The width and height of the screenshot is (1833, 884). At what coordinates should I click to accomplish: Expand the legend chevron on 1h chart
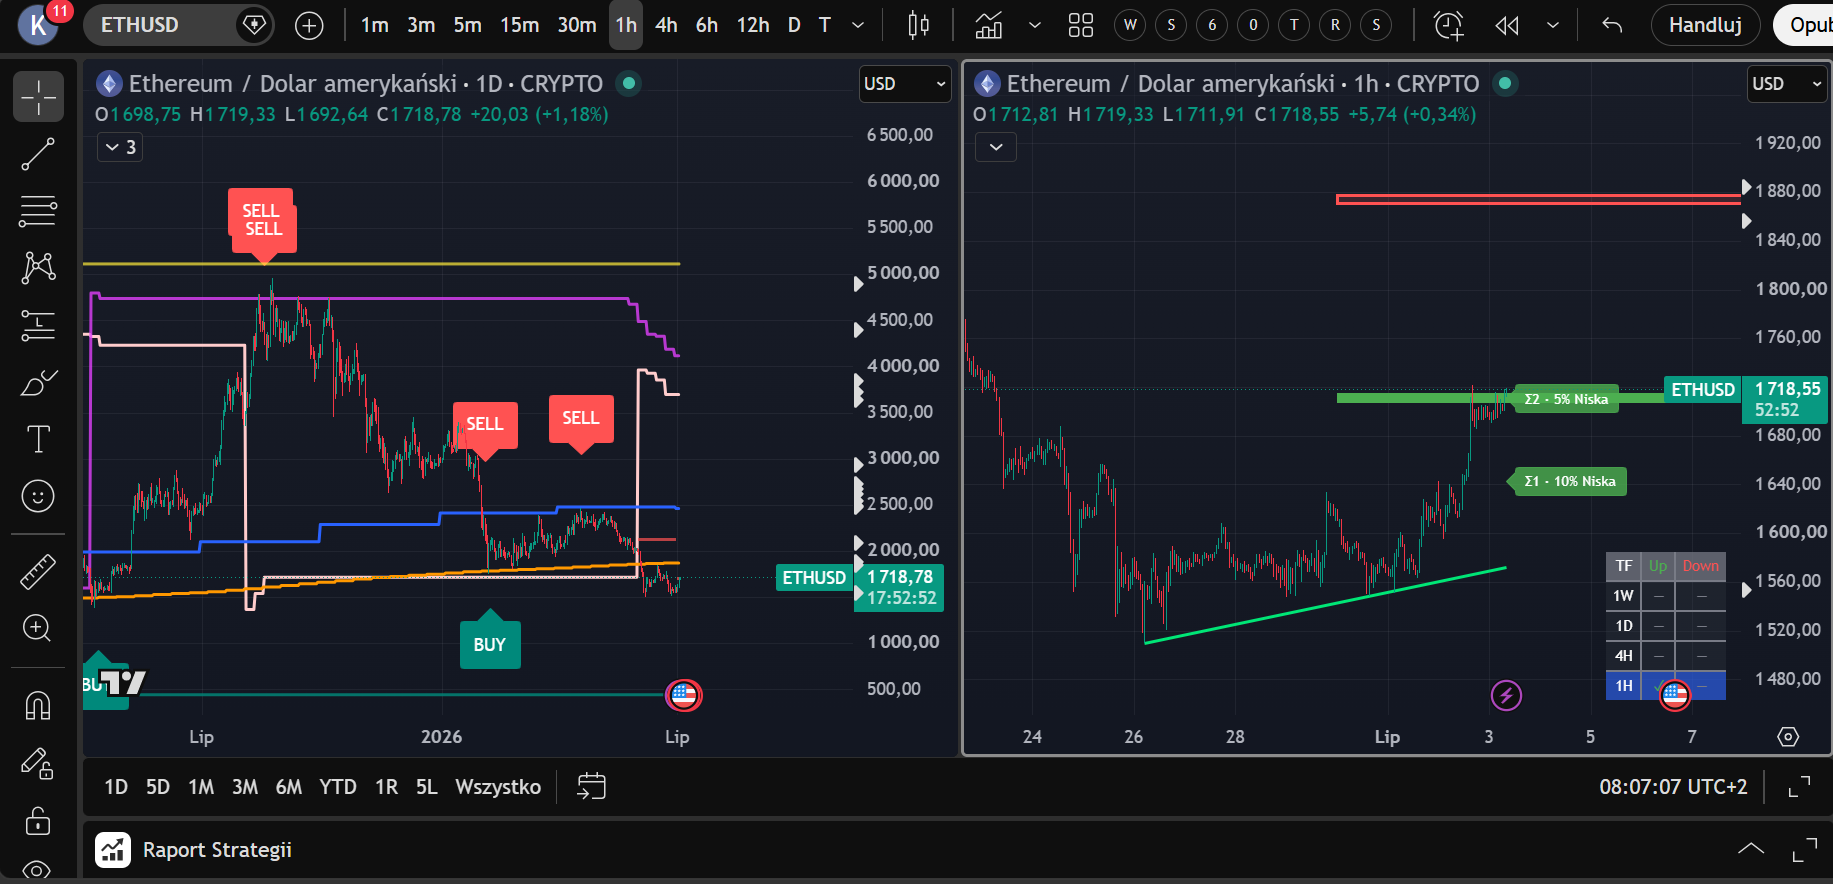tap(996, 147)
